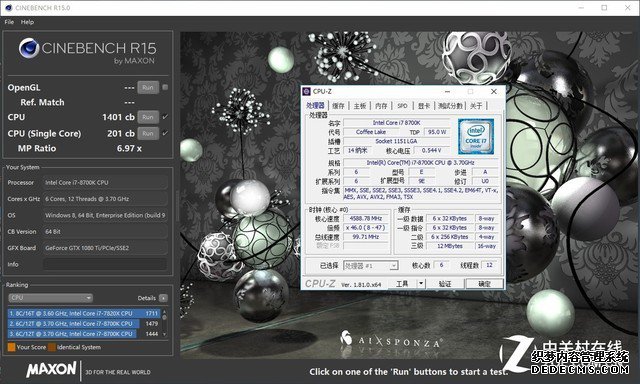Toggle the CPU test checkmark

point(165,117)
